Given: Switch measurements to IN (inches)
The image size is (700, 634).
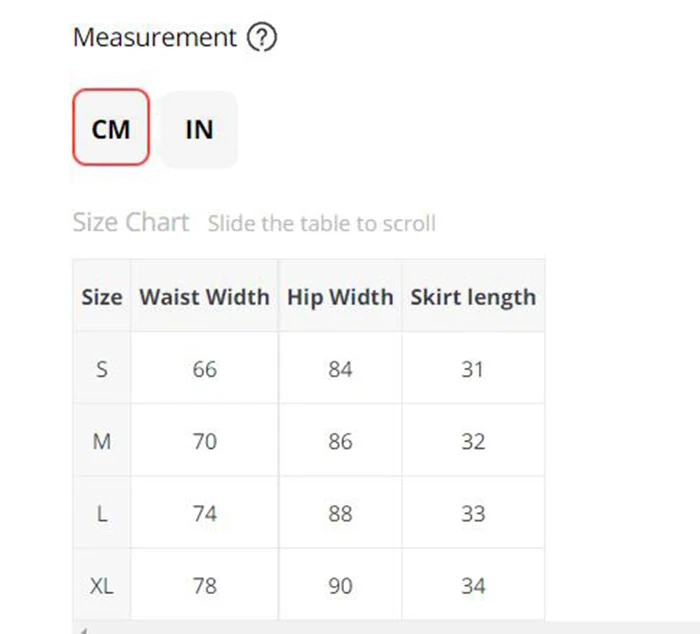Looking at the screenshot, I should point(199,129).
